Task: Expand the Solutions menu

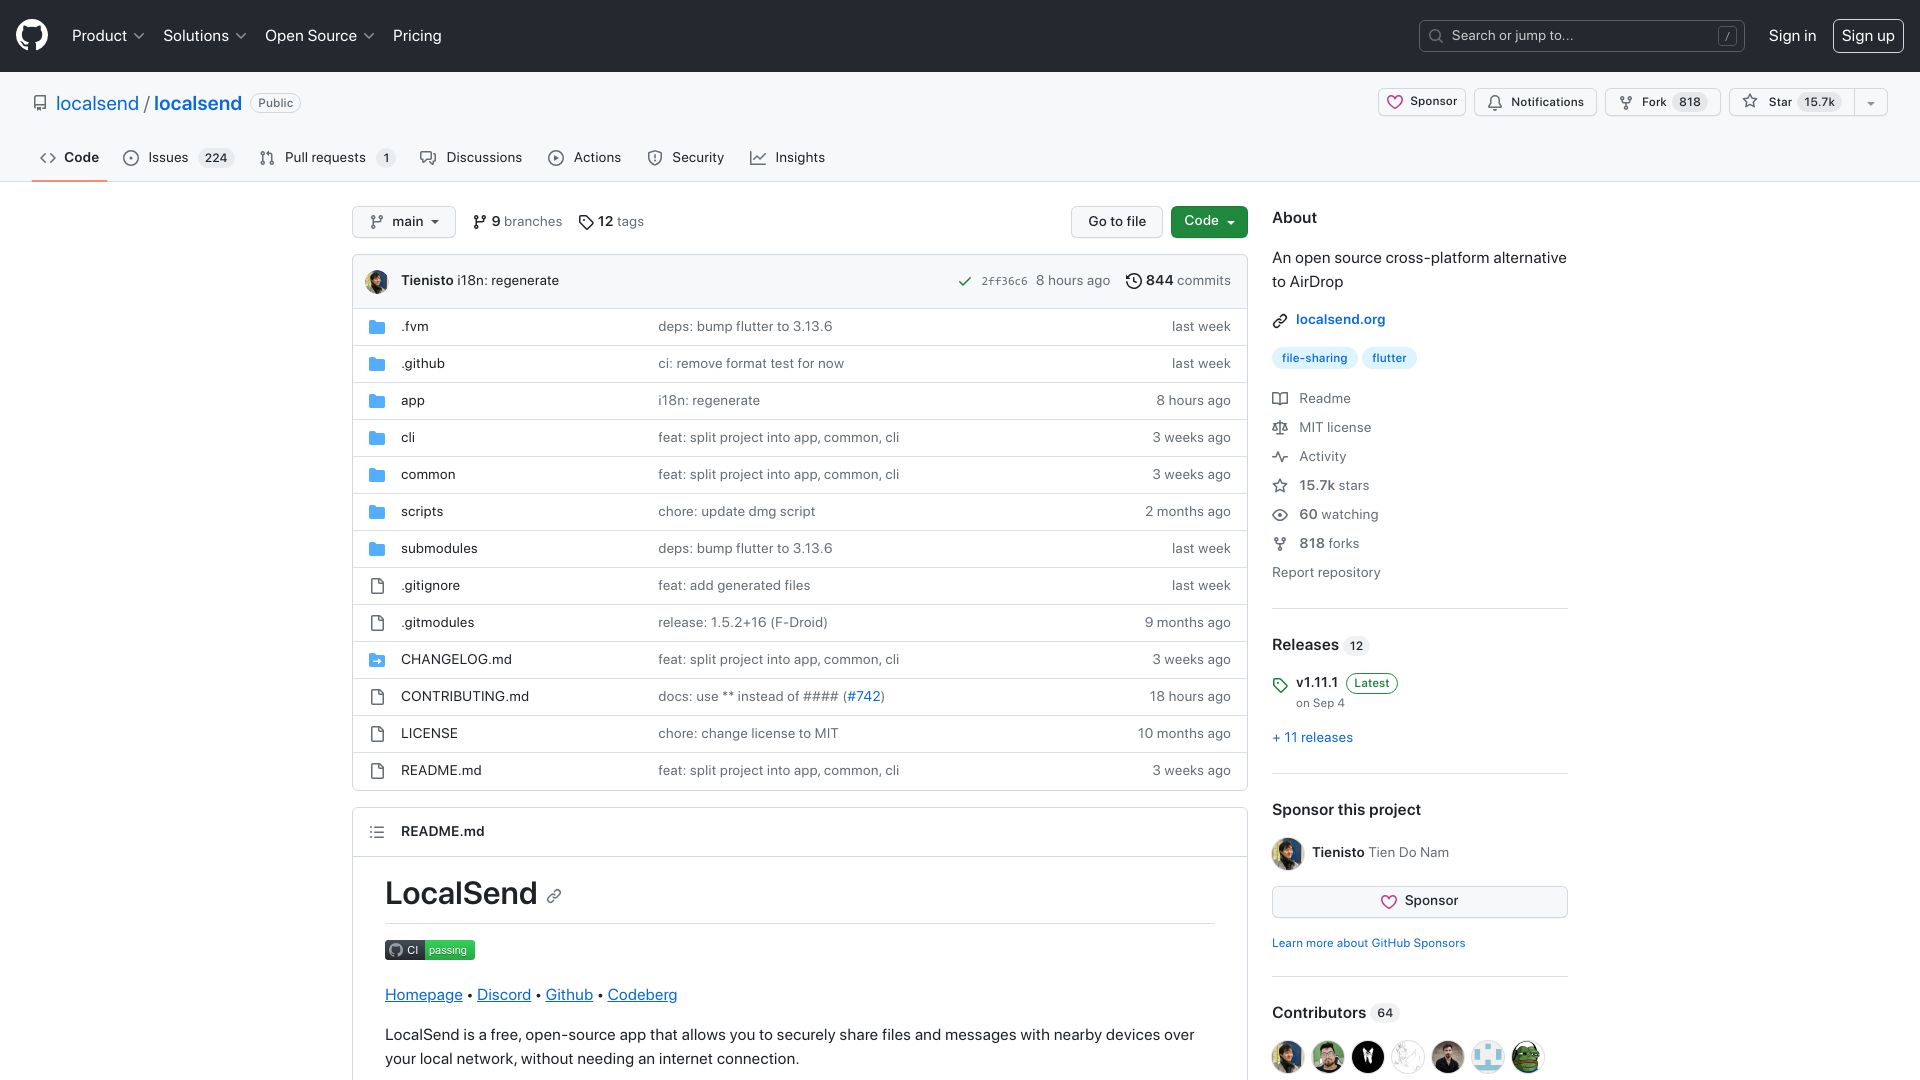Action: [205, 36]
